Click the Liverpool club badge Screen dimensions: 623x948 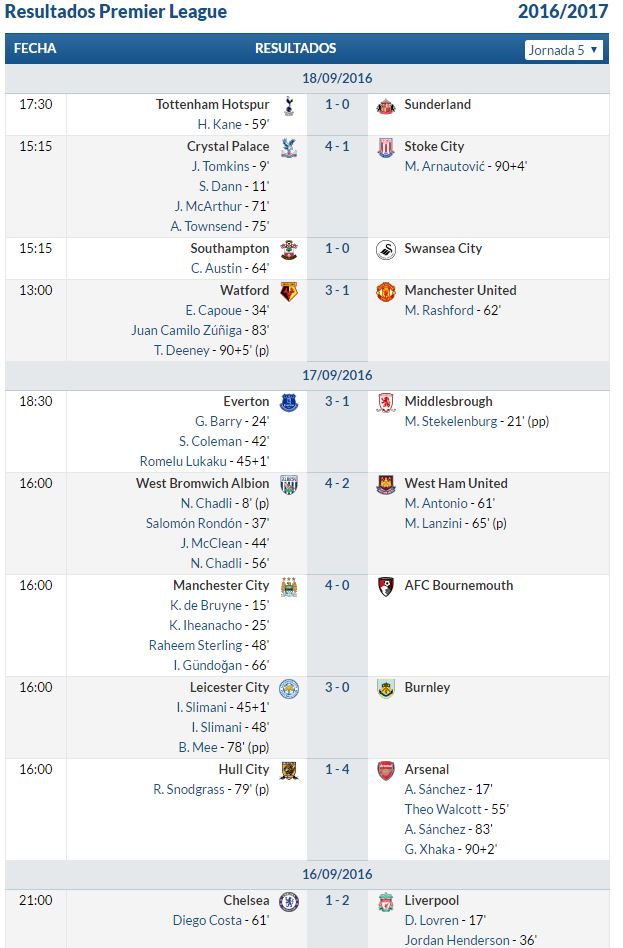click(386, 902)
